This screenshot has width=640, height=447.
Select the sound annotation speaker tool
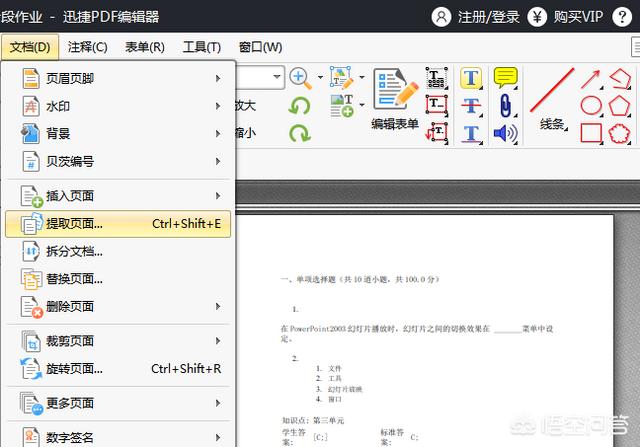[506, 133]
